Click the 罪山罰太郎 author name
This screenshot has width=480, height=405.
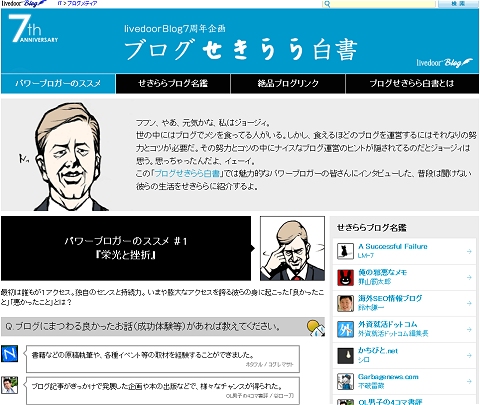coord(374,282)
